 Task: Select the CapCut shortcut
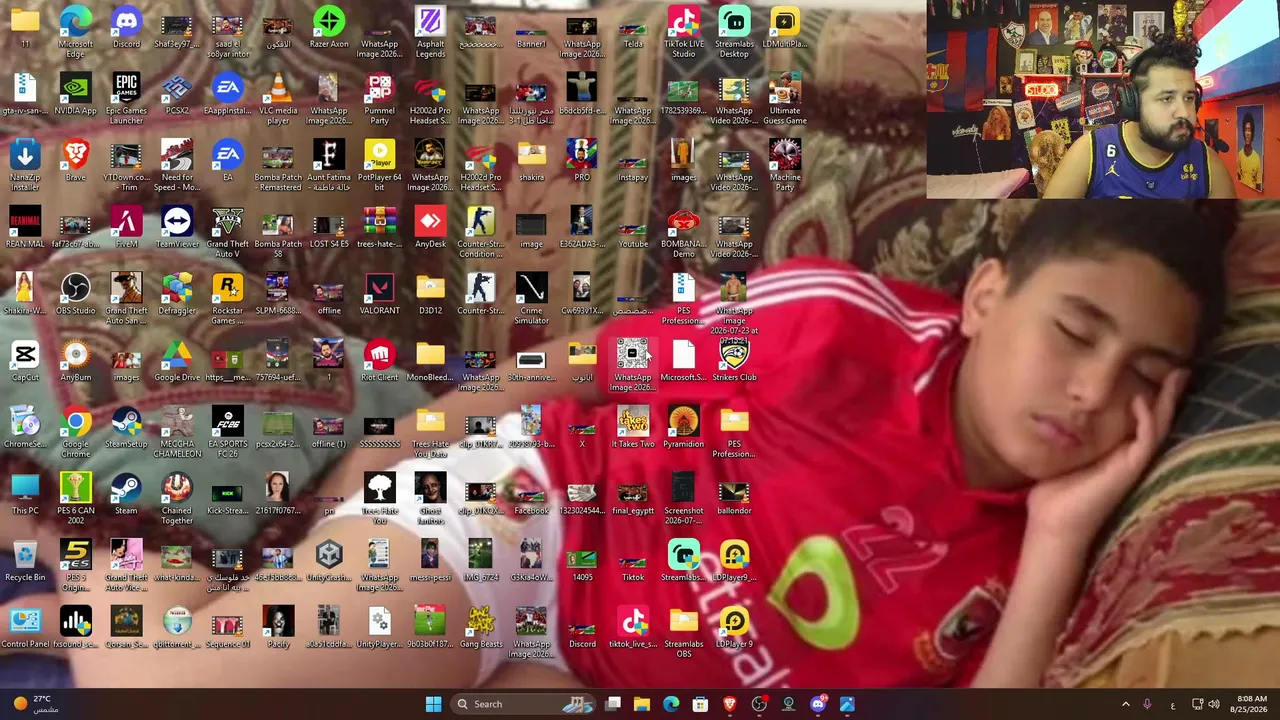(x=25, y=361)
